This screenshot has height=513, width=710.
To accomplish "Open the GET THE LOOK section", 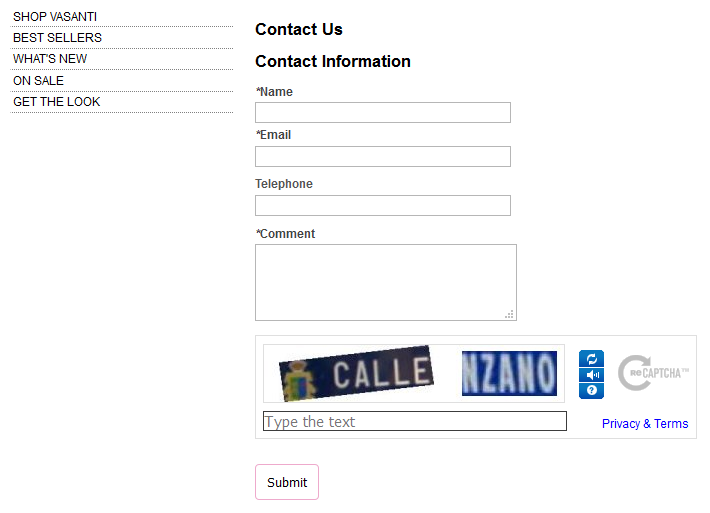I will [x=57, y=102].
